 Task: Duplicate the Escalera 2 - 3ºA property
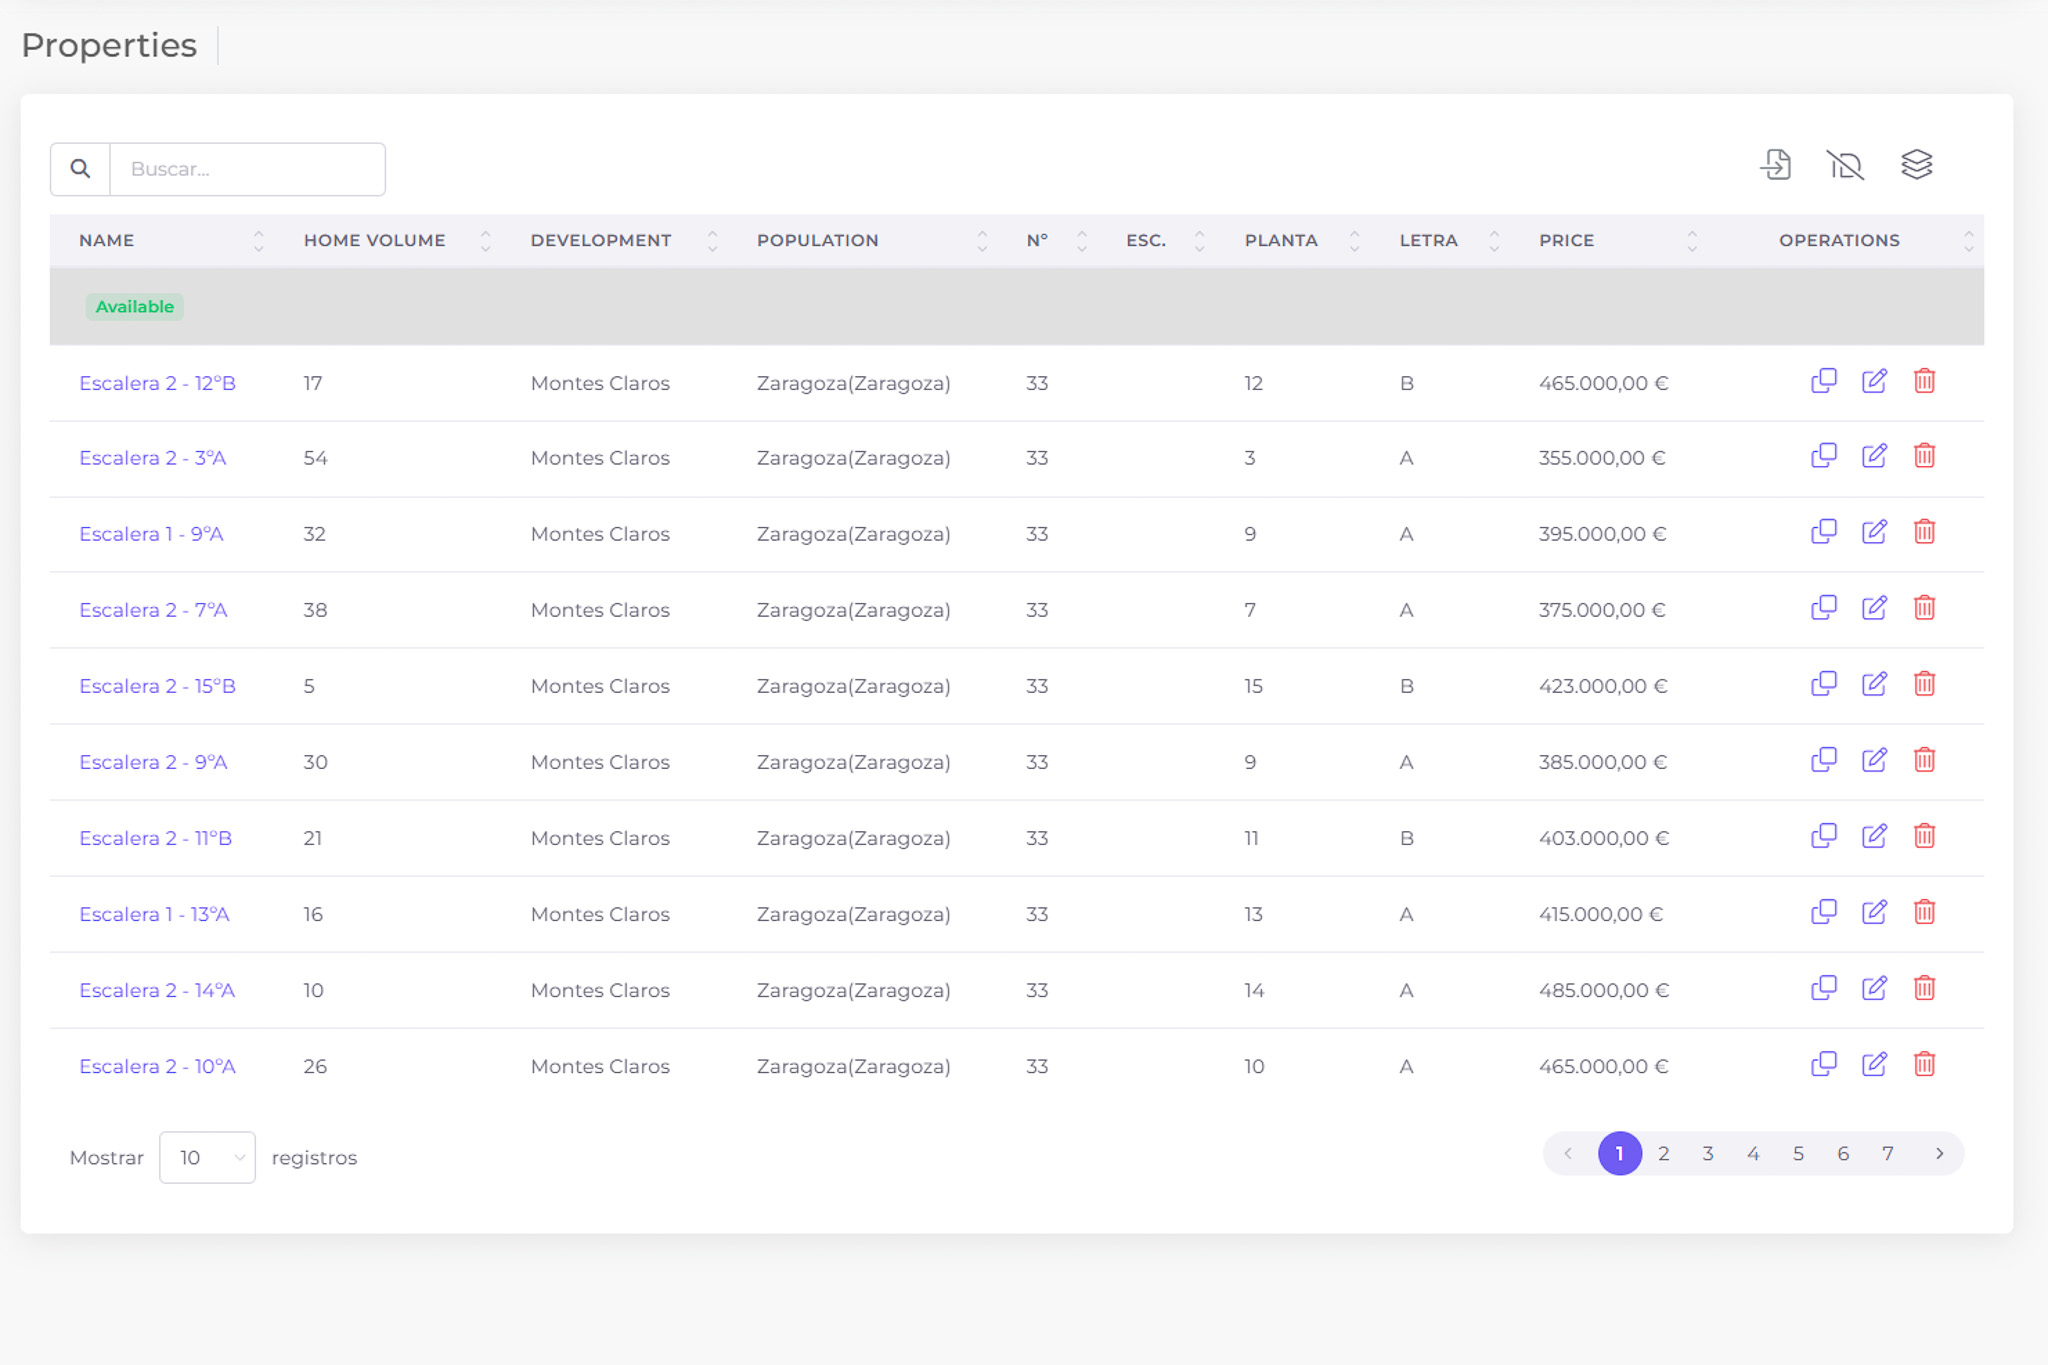pyautogui.click(x=1824, y=456)
